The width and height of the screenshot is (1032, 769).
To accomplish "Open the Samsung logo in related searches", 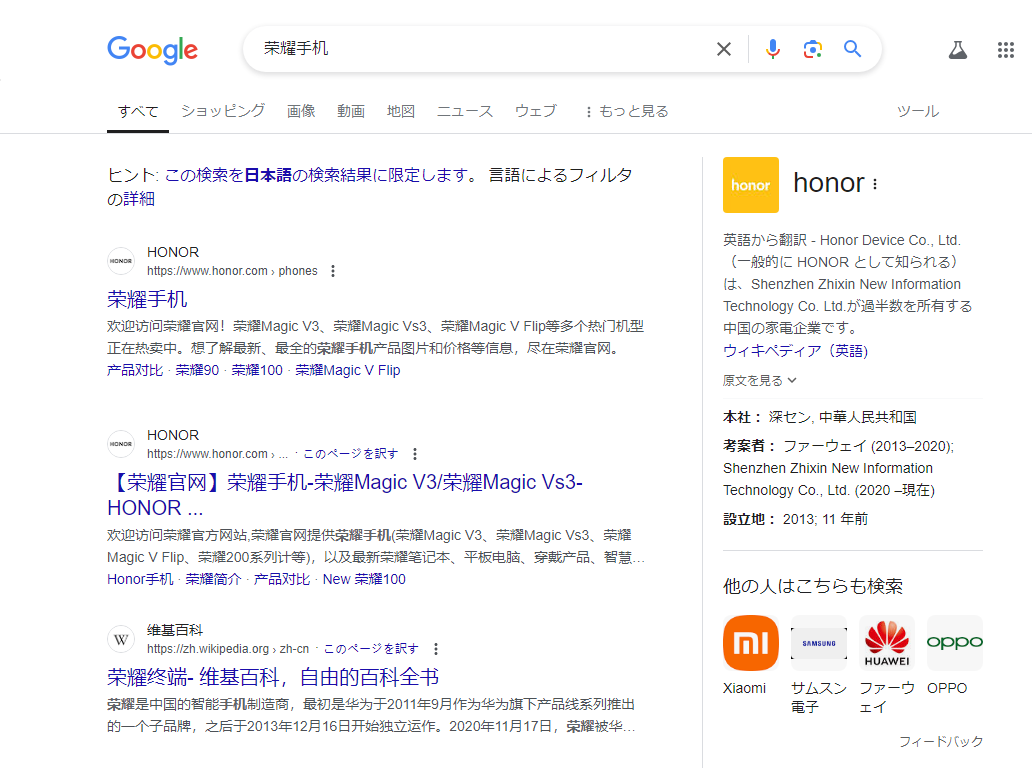I will [819, 643].
